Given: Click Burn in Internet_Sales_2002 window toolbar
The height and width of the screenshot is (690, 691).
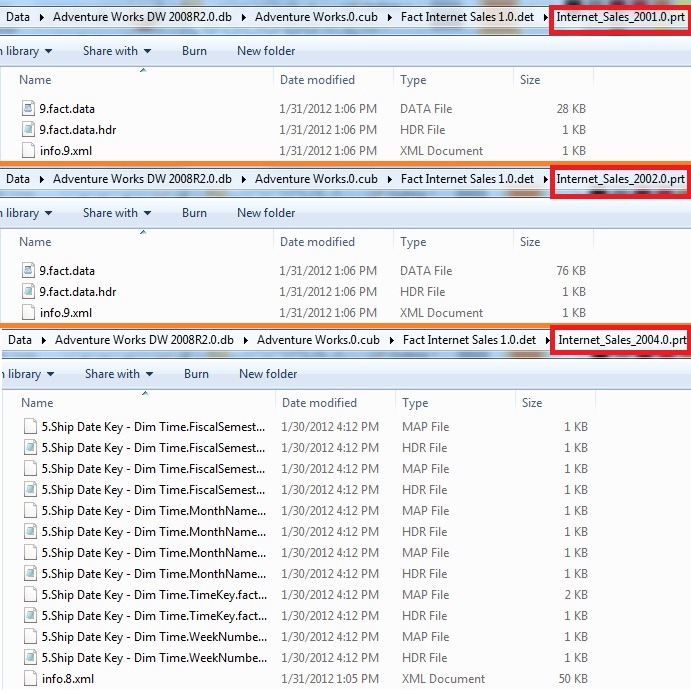Looking at the screenshot, I should coord(194,213).
